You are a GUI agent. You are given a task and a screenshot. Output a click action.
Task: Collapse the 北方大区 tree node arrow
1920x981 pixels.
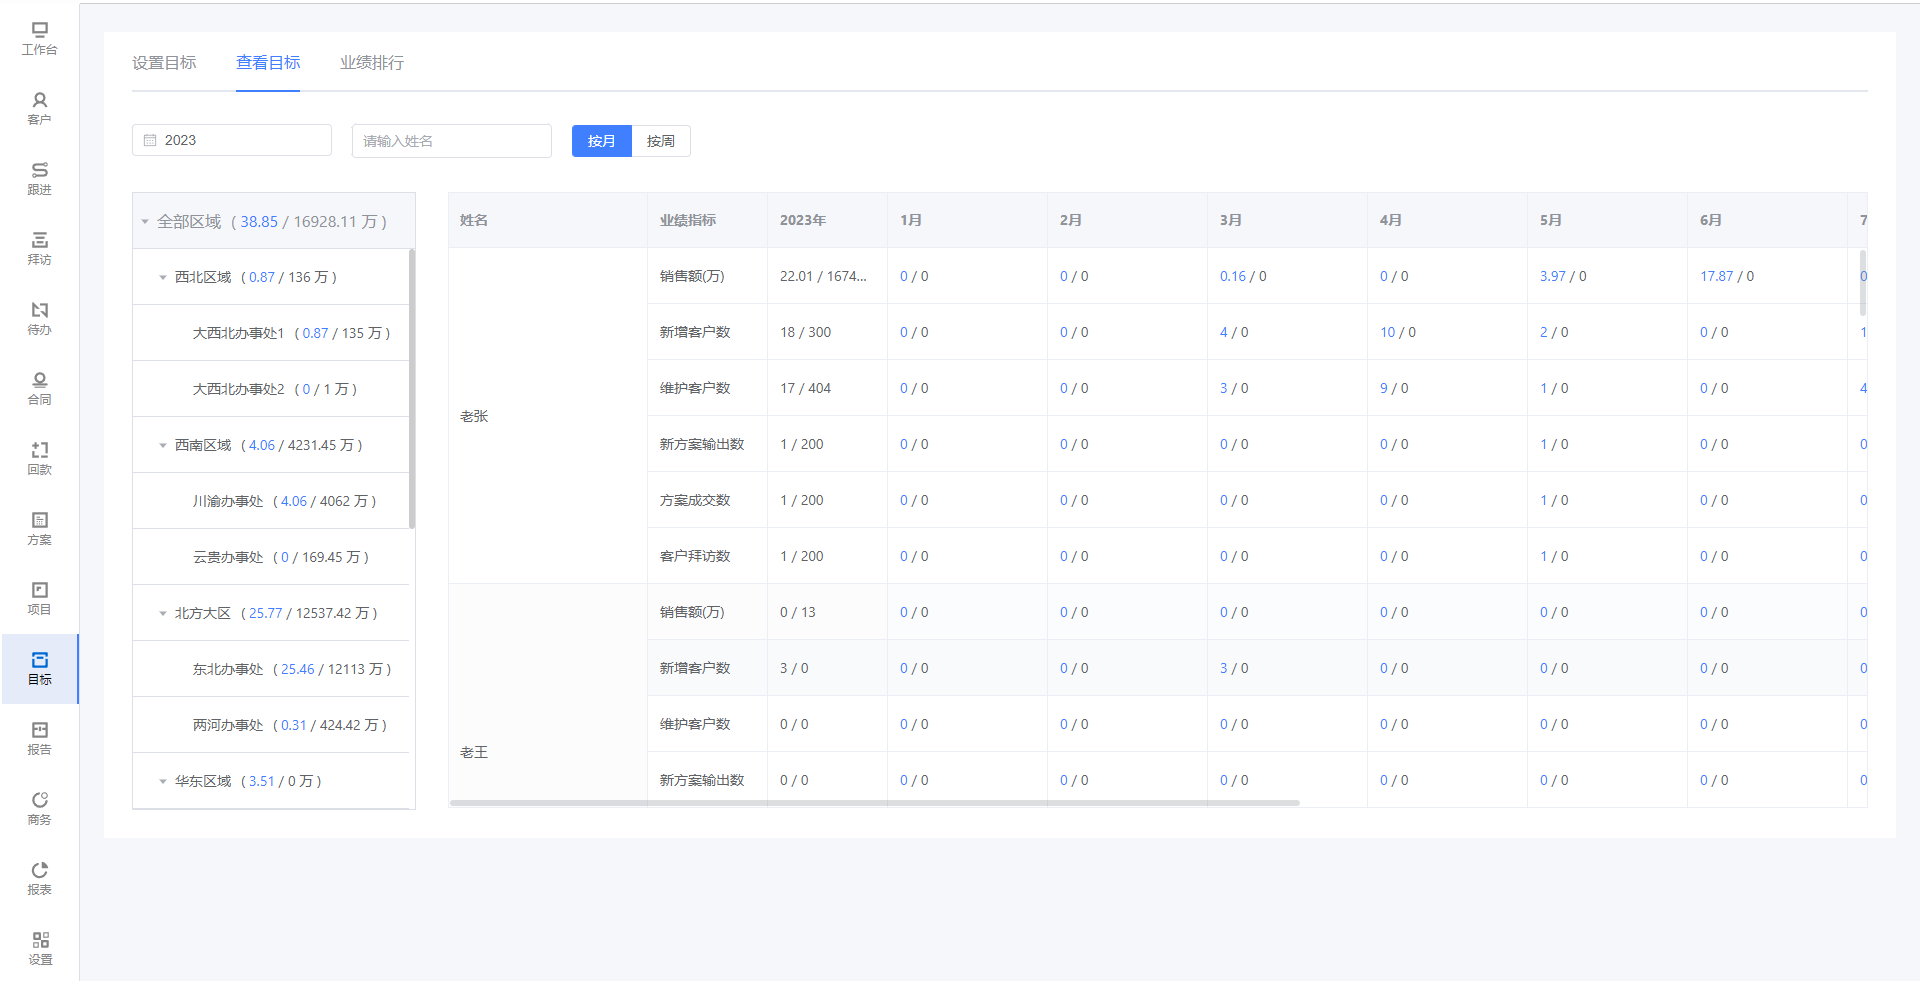click(163, 614)
